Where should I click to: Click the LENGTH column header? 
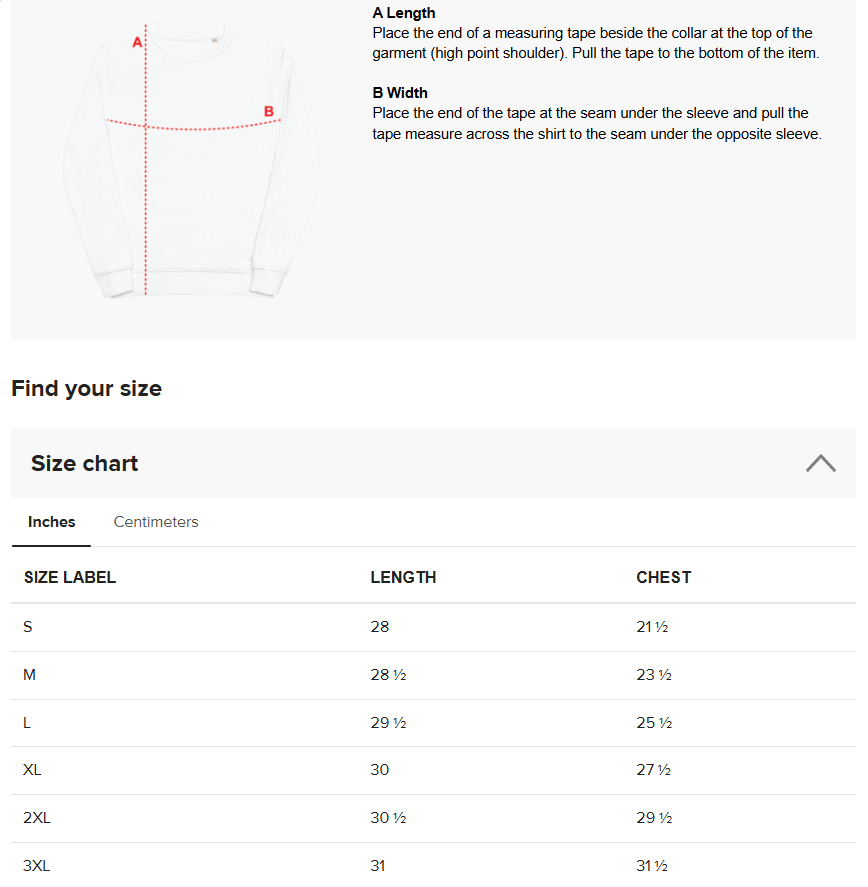pyautogui.click(x=403, y=577)
